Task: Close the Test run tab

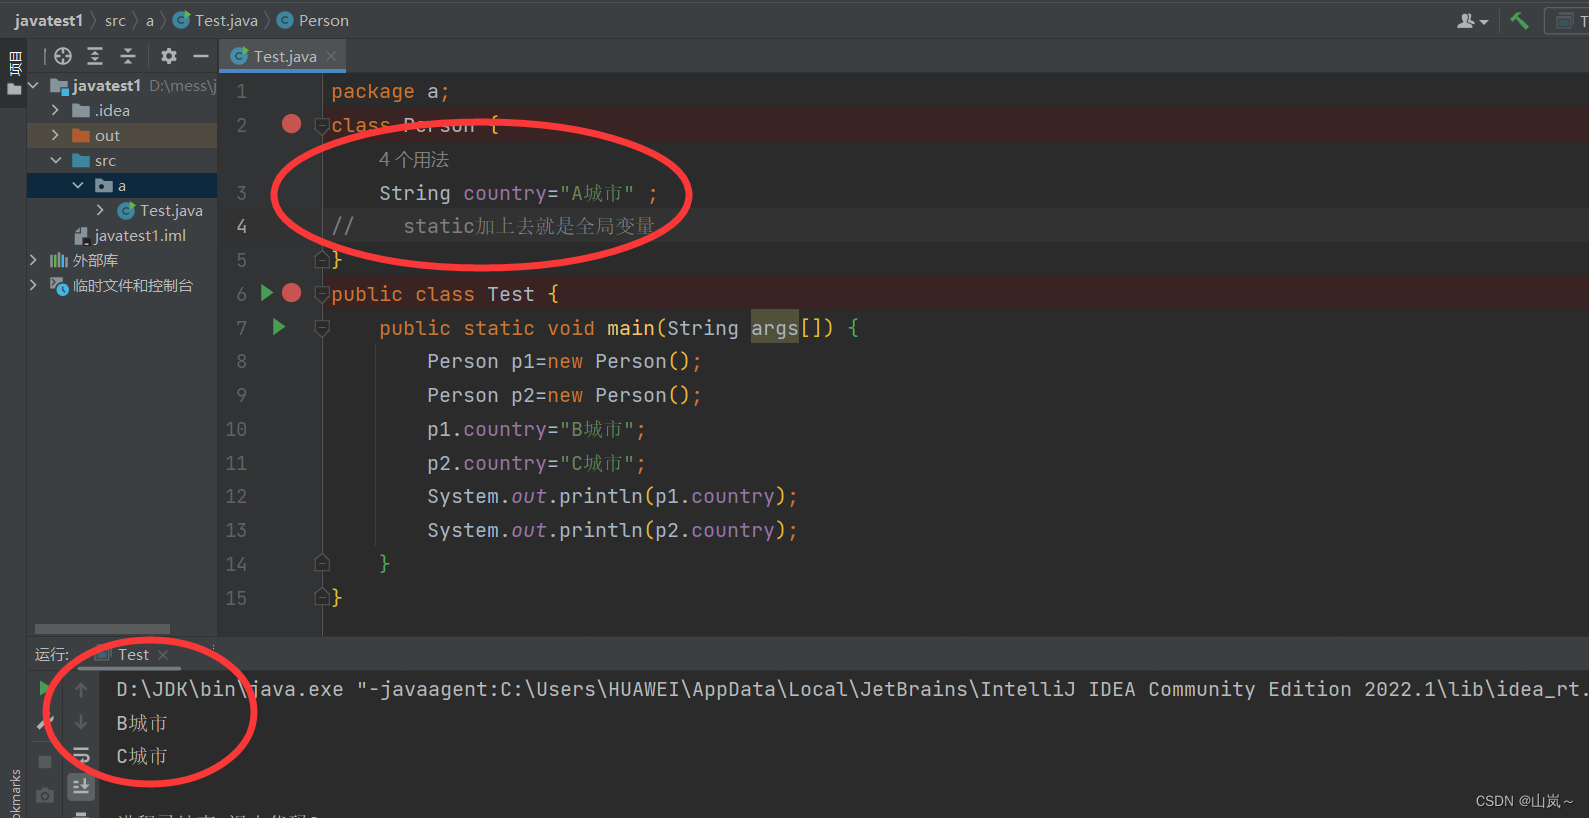Action: coord(163,655)
